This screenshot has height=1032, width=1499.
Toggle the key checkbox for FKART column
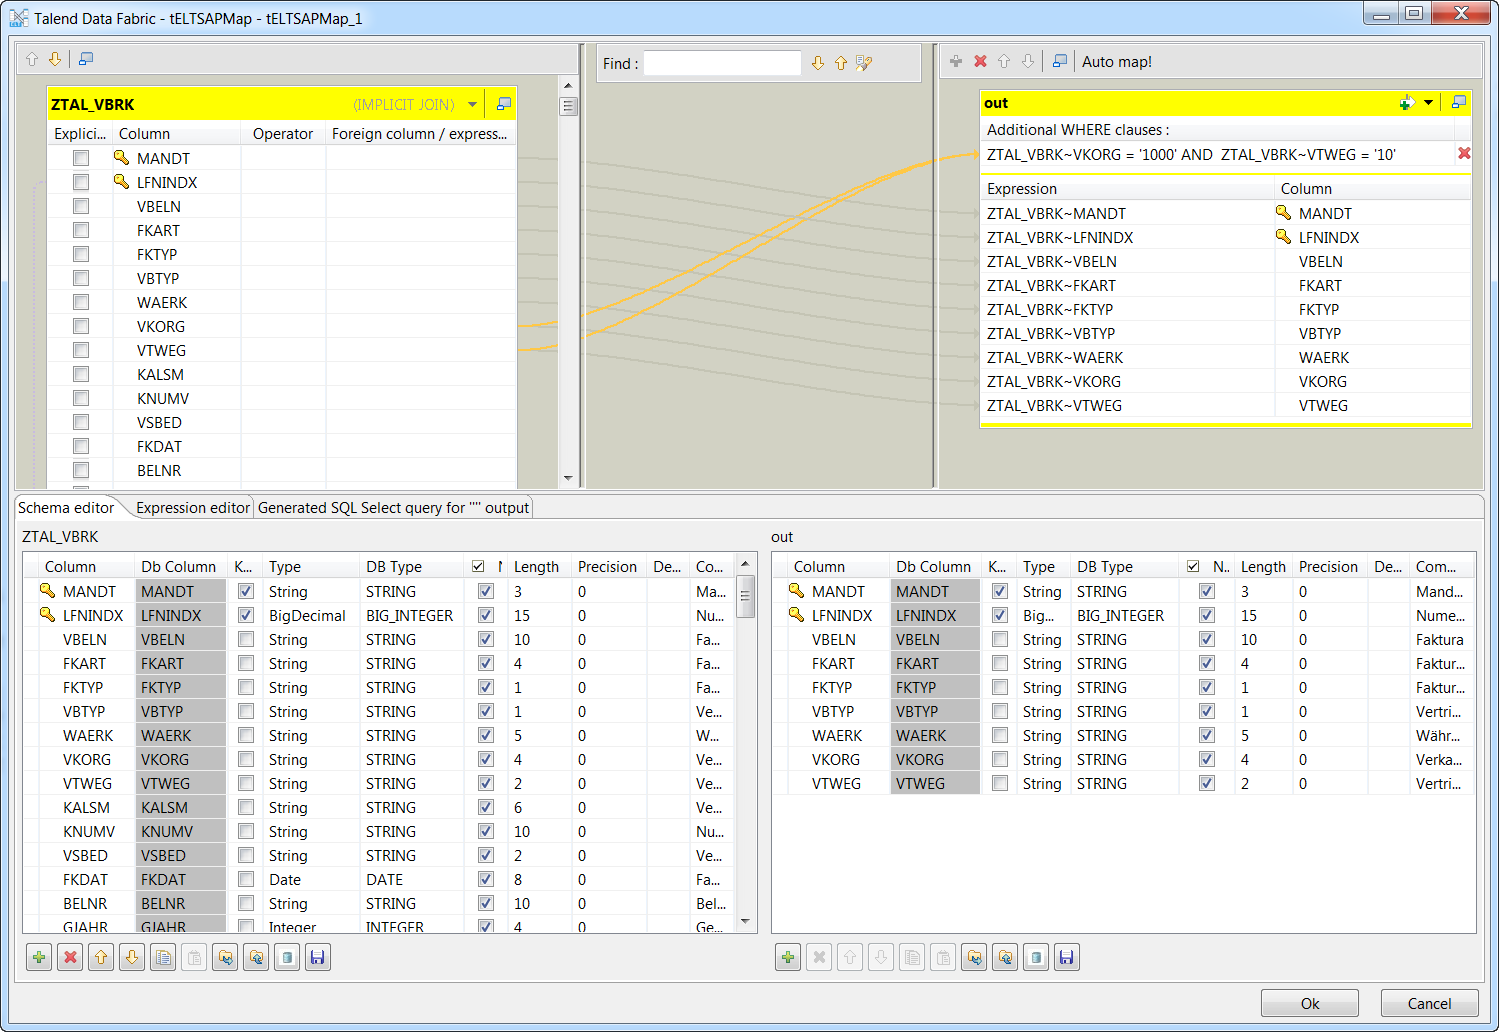coord(245,663)
